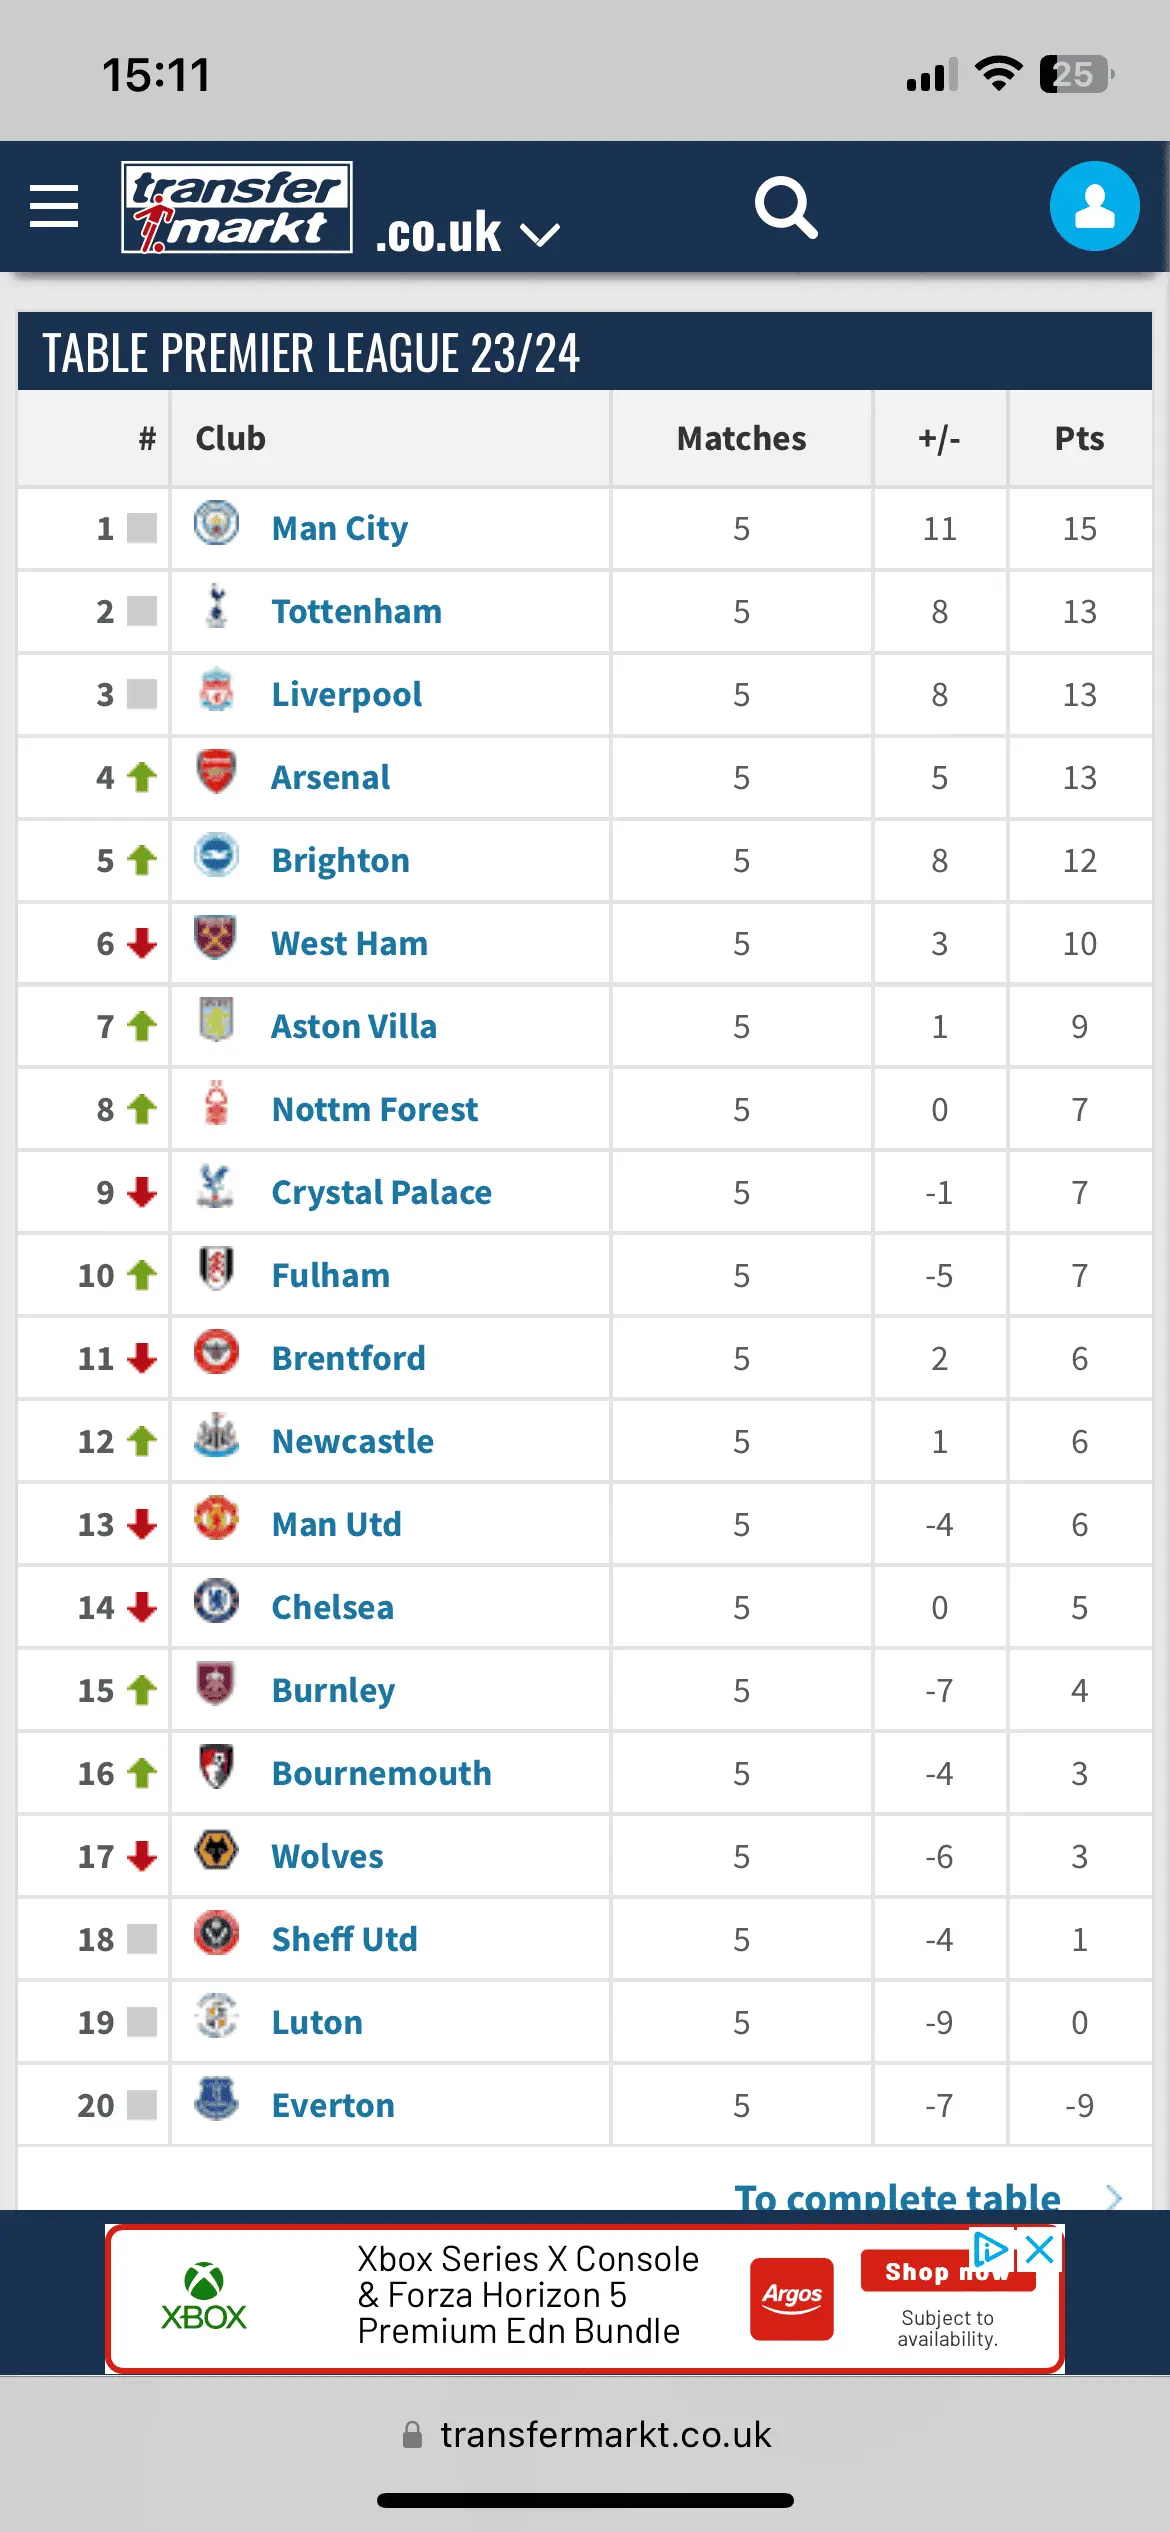
Task: Tap the Argos red logo
Action: (x=792, y=2297)
